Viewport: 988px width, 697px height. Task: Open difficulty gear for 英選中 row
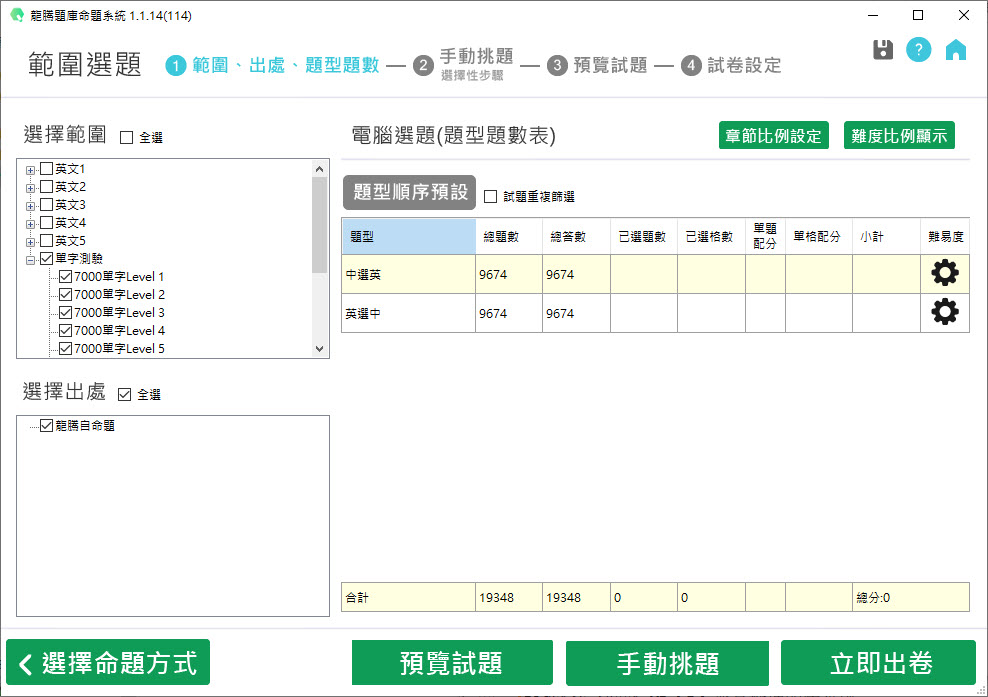pos(944,313)
